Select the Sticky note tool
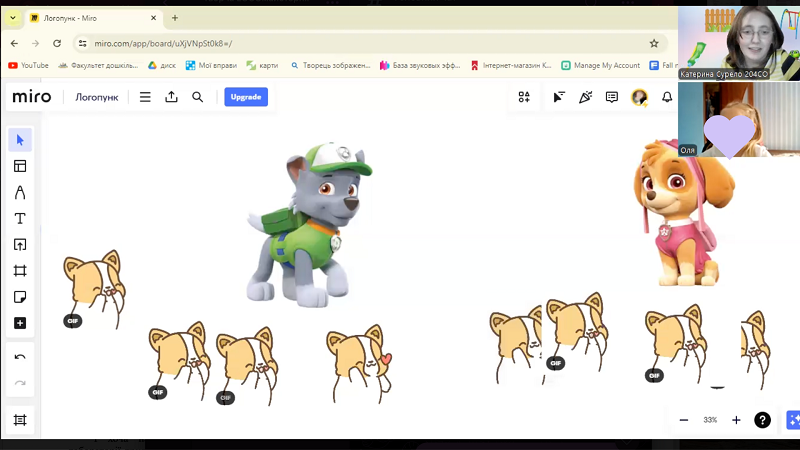 [x=20, y=297]
